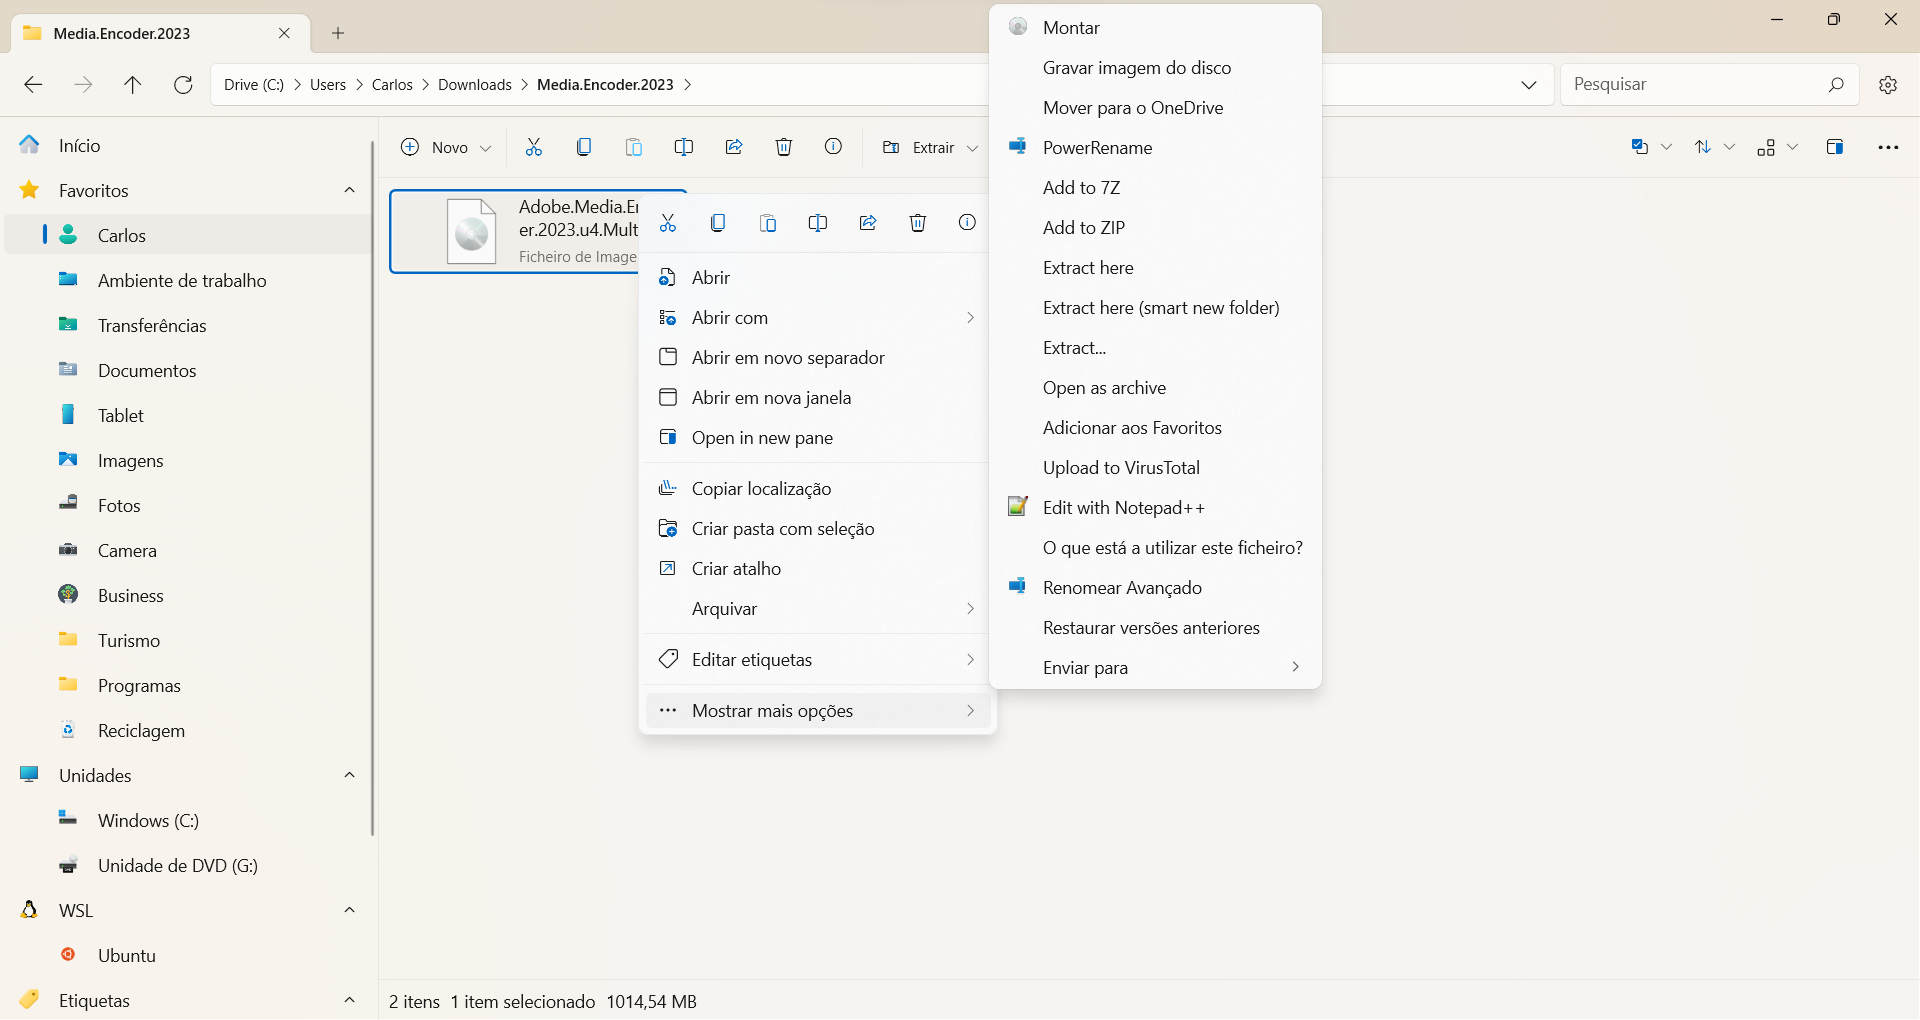Toggle the item selection checkbox icon

pos(1640,147)
